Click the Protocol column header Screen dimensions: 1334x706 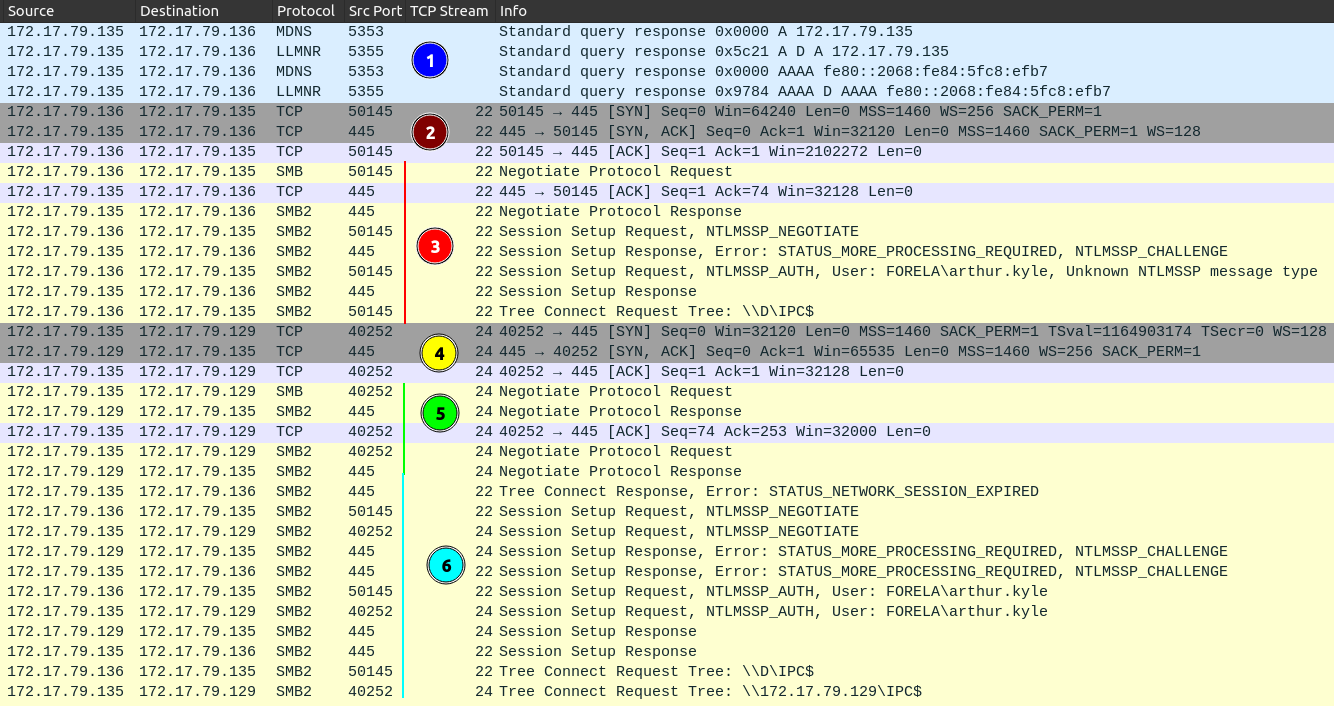305,11
